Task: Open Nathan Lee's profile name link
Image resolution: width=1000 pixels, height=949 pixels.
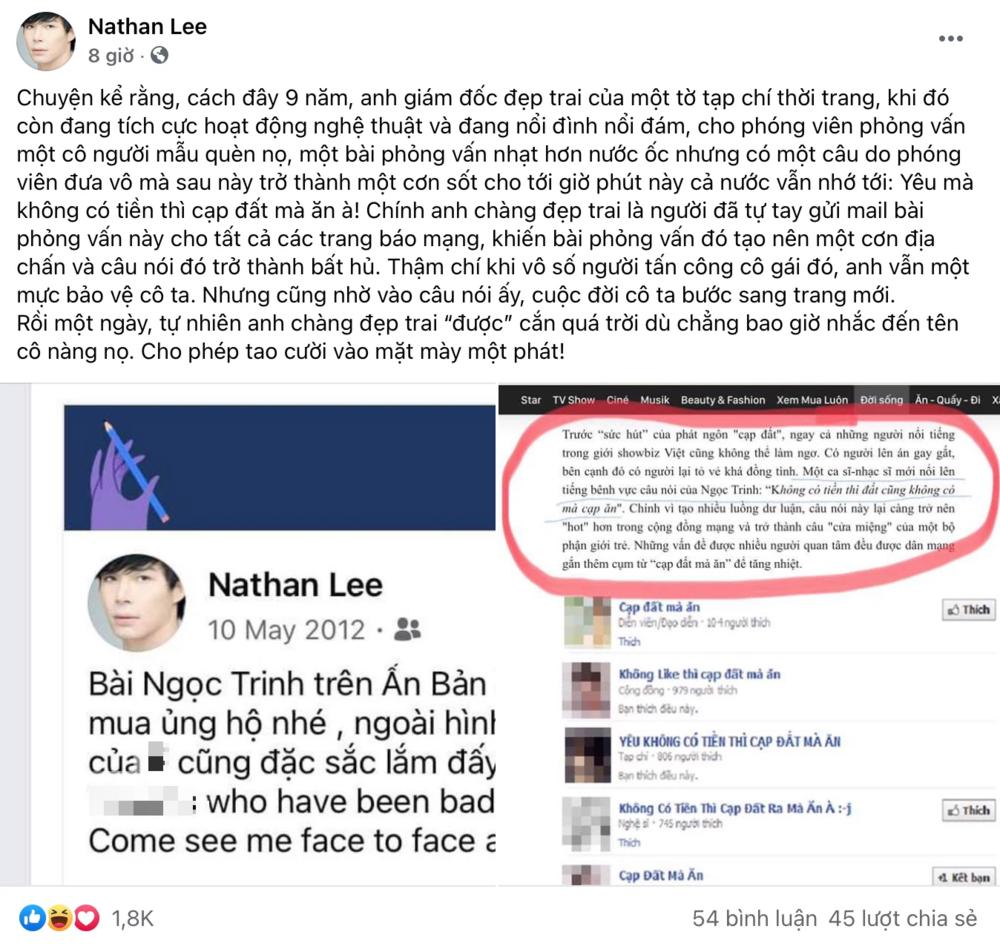Action: (x=147, y=26)
